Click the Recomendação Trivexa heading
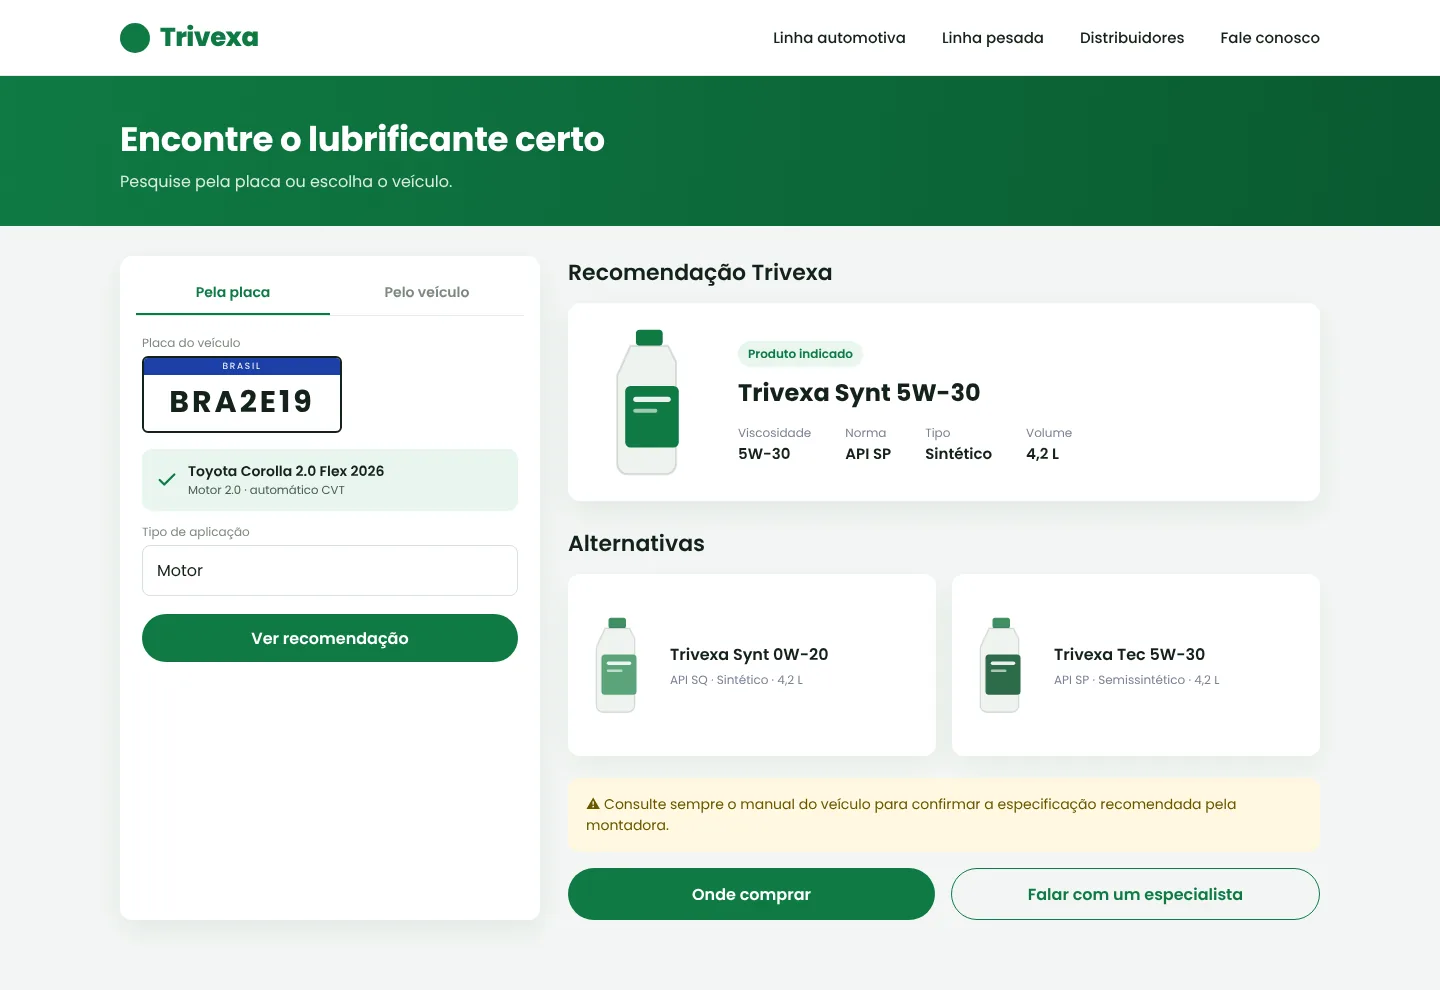1440x990 pixels. click(x=700, y=272)
